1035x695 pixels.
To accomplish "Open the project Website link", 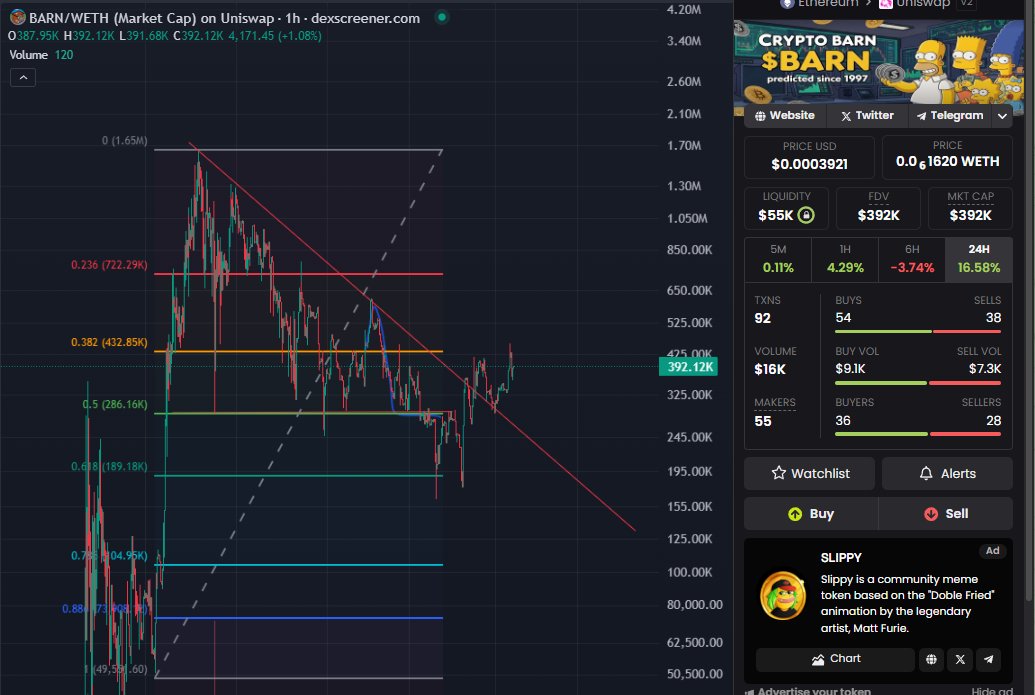I will pos(785,116).
